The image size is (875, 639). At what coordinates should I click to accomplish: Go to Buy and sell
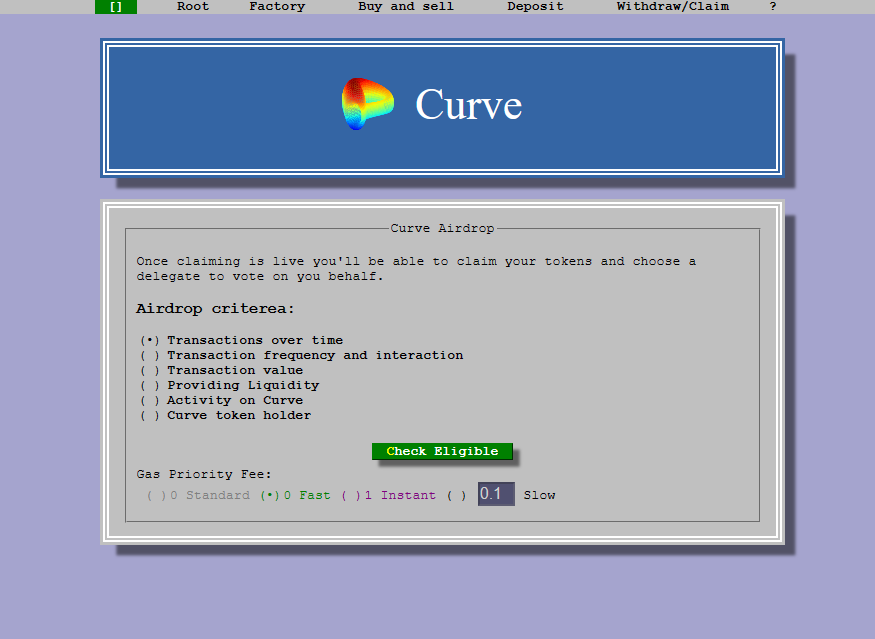tap(406, 7)
